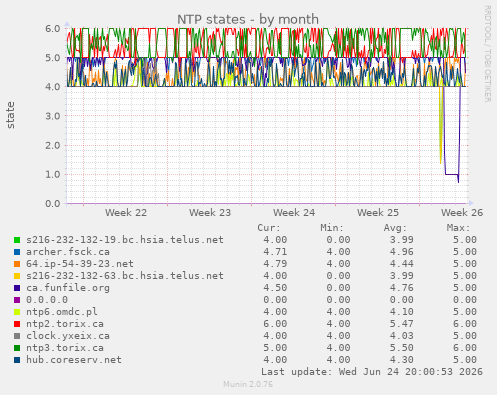Select legend entry ntp2.torix.ca
The height and width of the screenshot is (395, 497).
coord(65,324)
